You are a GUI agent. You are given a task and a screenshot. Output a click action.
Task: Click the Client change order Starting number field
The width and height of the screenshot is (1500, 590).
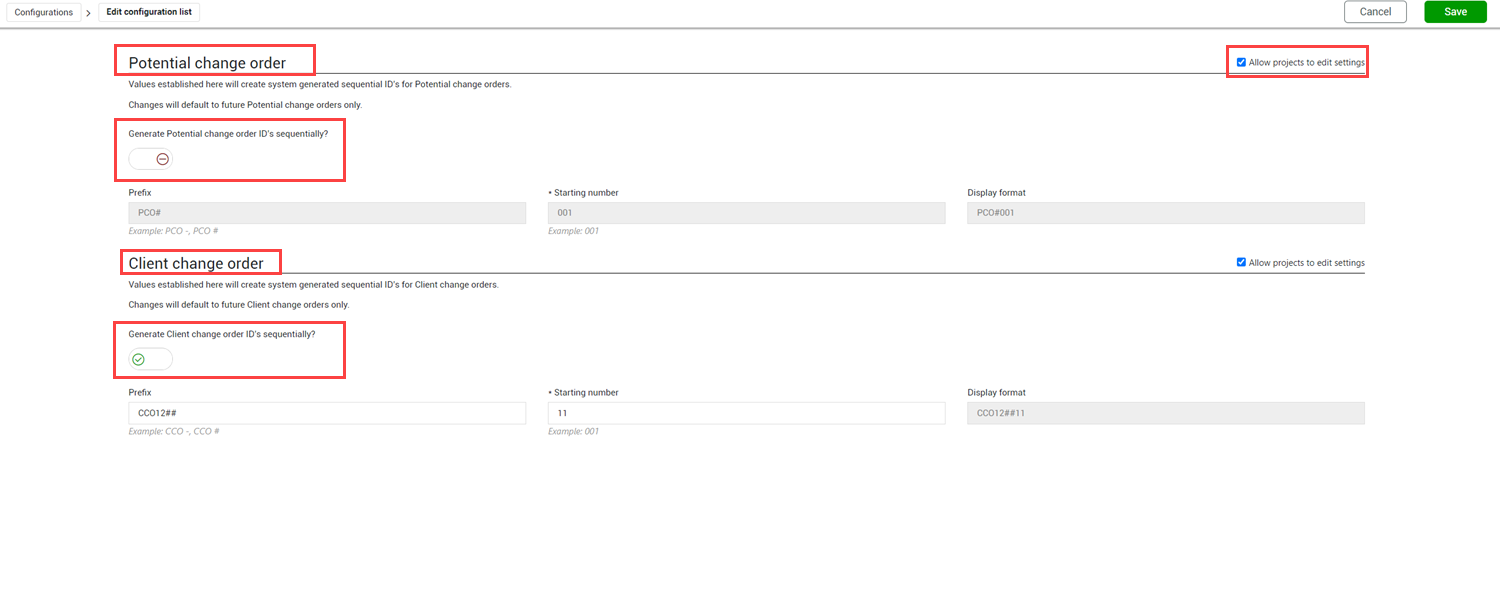pos(746,413)
